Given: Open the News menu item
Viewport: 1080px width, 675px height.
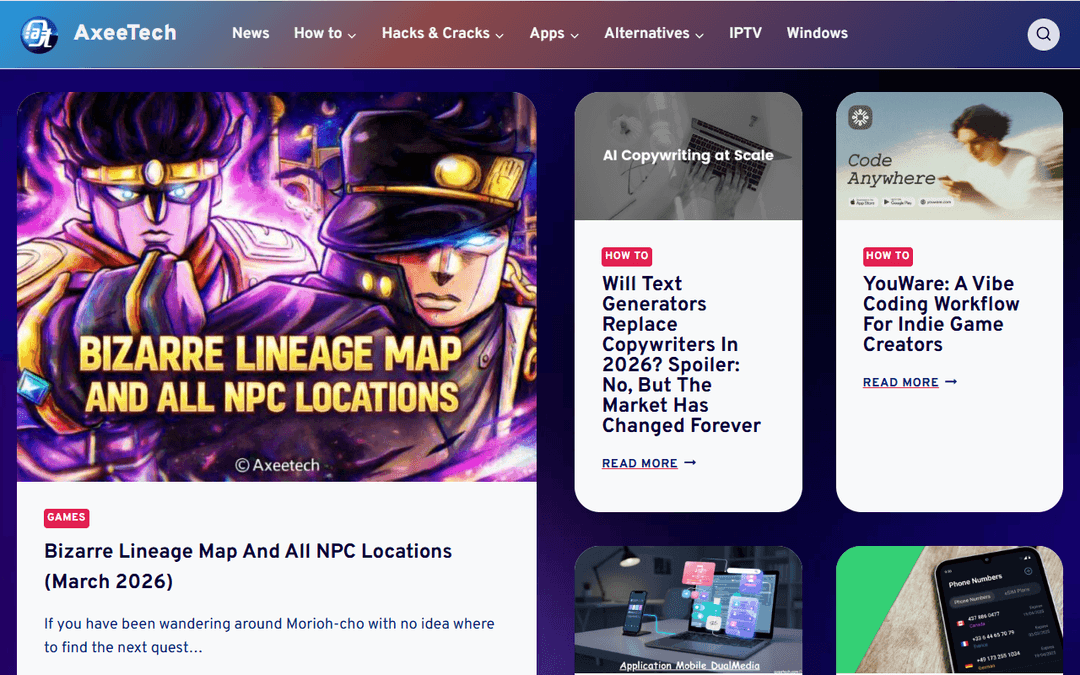Looking at the screenshot, I should point(250,33).
